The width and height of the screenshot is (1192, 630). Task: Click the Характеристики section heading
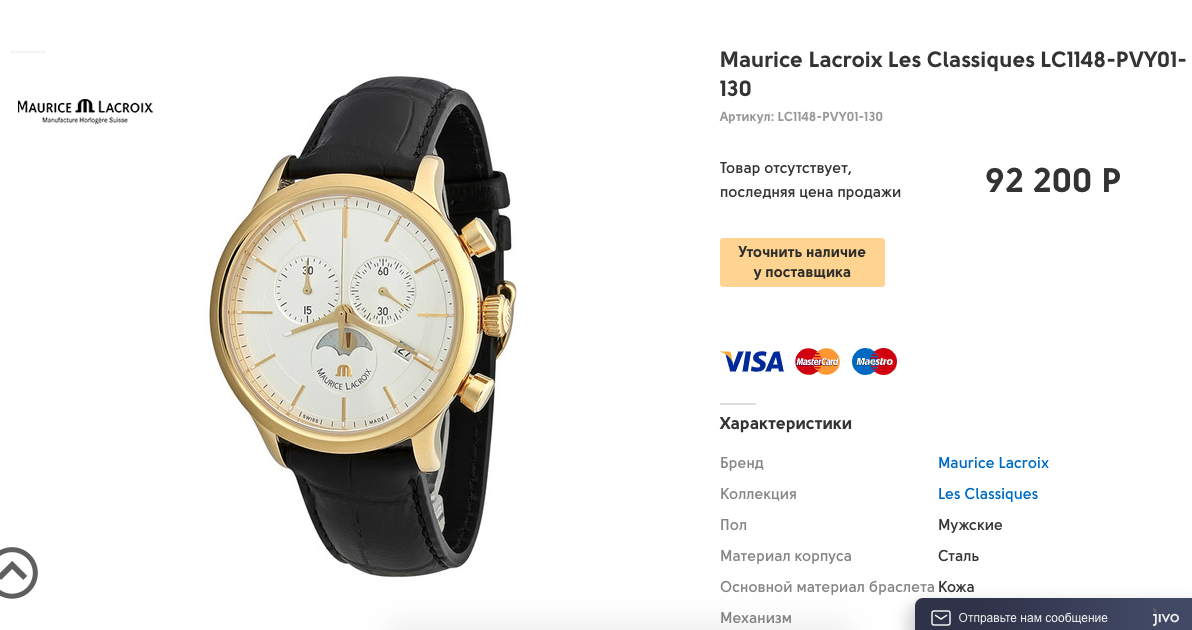point(785,423)
